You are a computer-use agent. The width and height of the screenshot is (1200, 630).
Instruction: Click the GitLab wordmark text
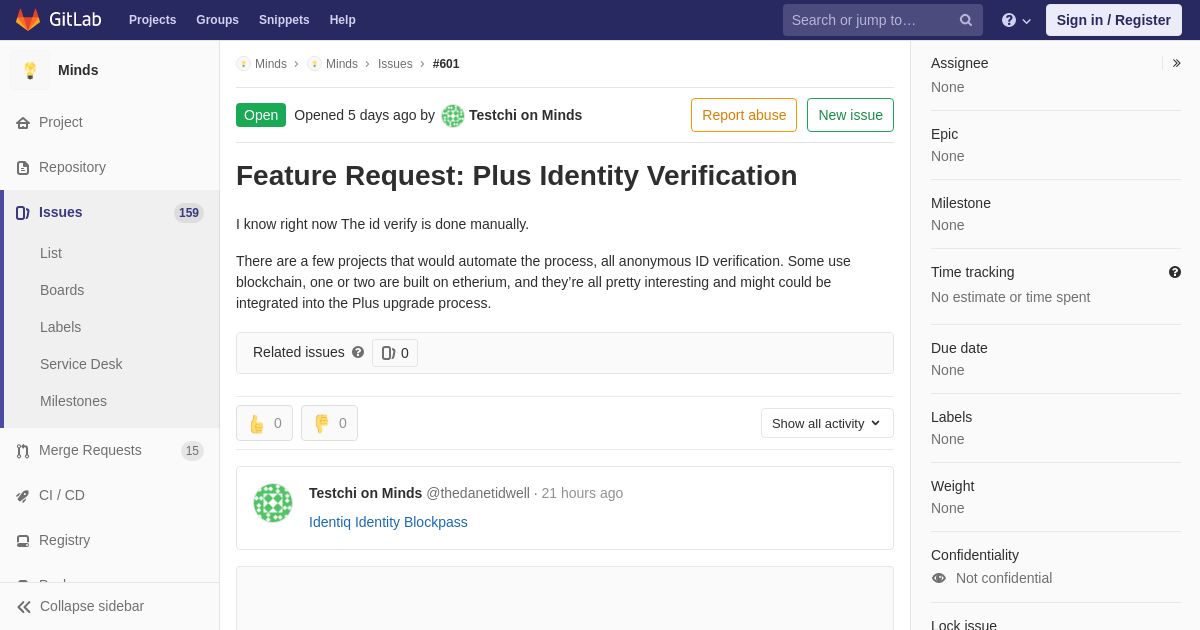click(x=75, y=20)
